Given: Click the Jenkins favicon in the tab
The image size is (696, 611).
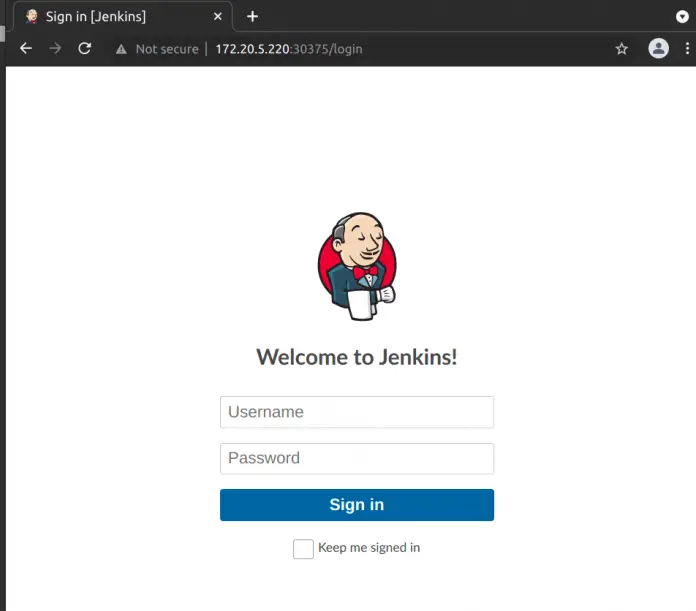Looking at the screenshot, I should tap(32, 17).
